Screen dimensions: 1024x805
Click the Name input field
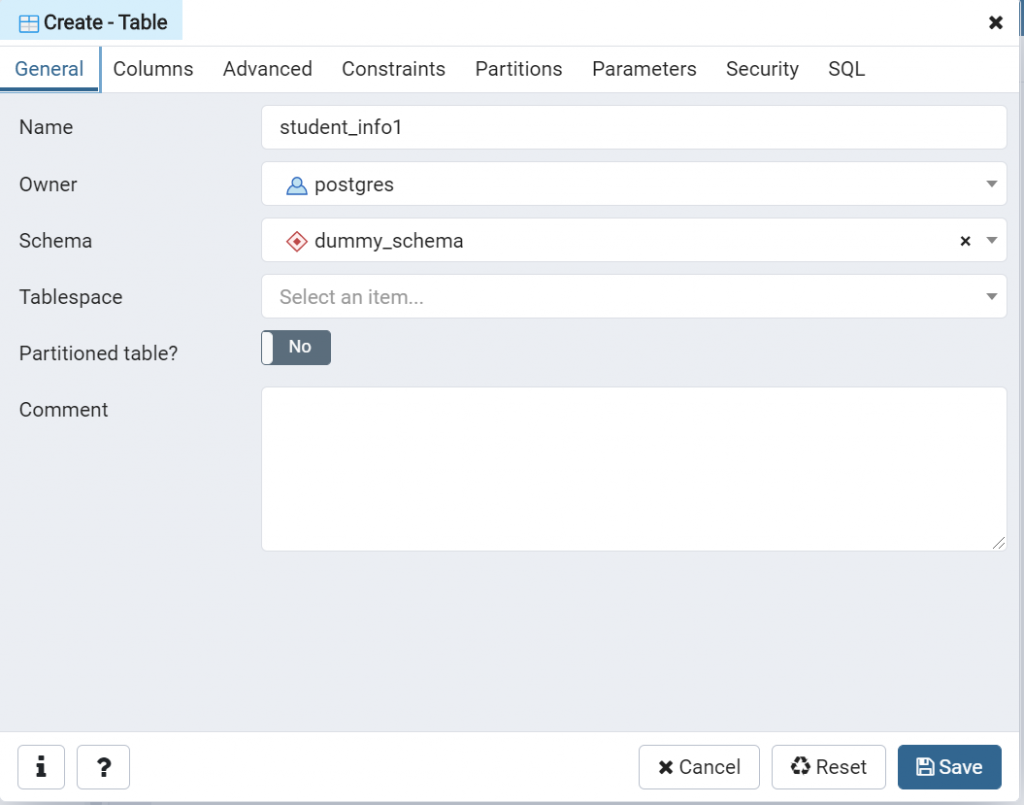coord(634,128)
